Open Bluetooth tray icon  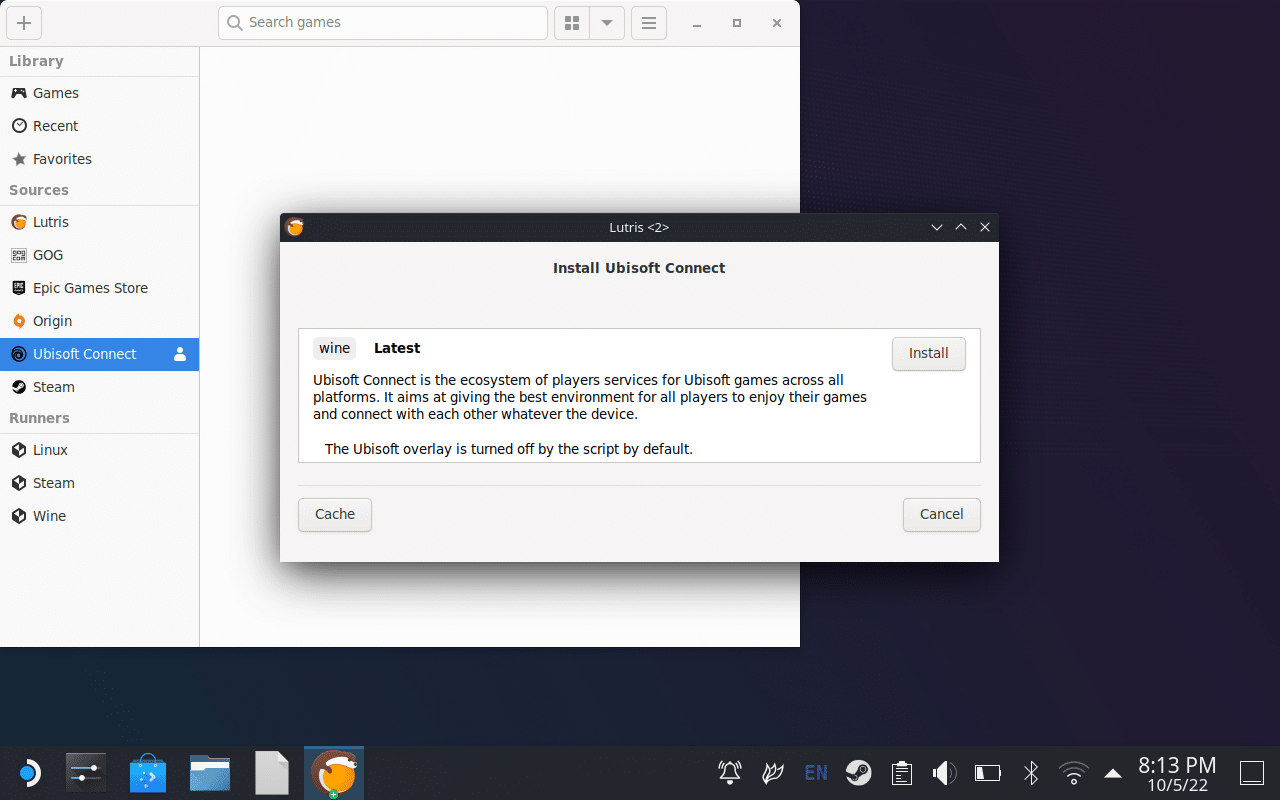(1031, 773)
